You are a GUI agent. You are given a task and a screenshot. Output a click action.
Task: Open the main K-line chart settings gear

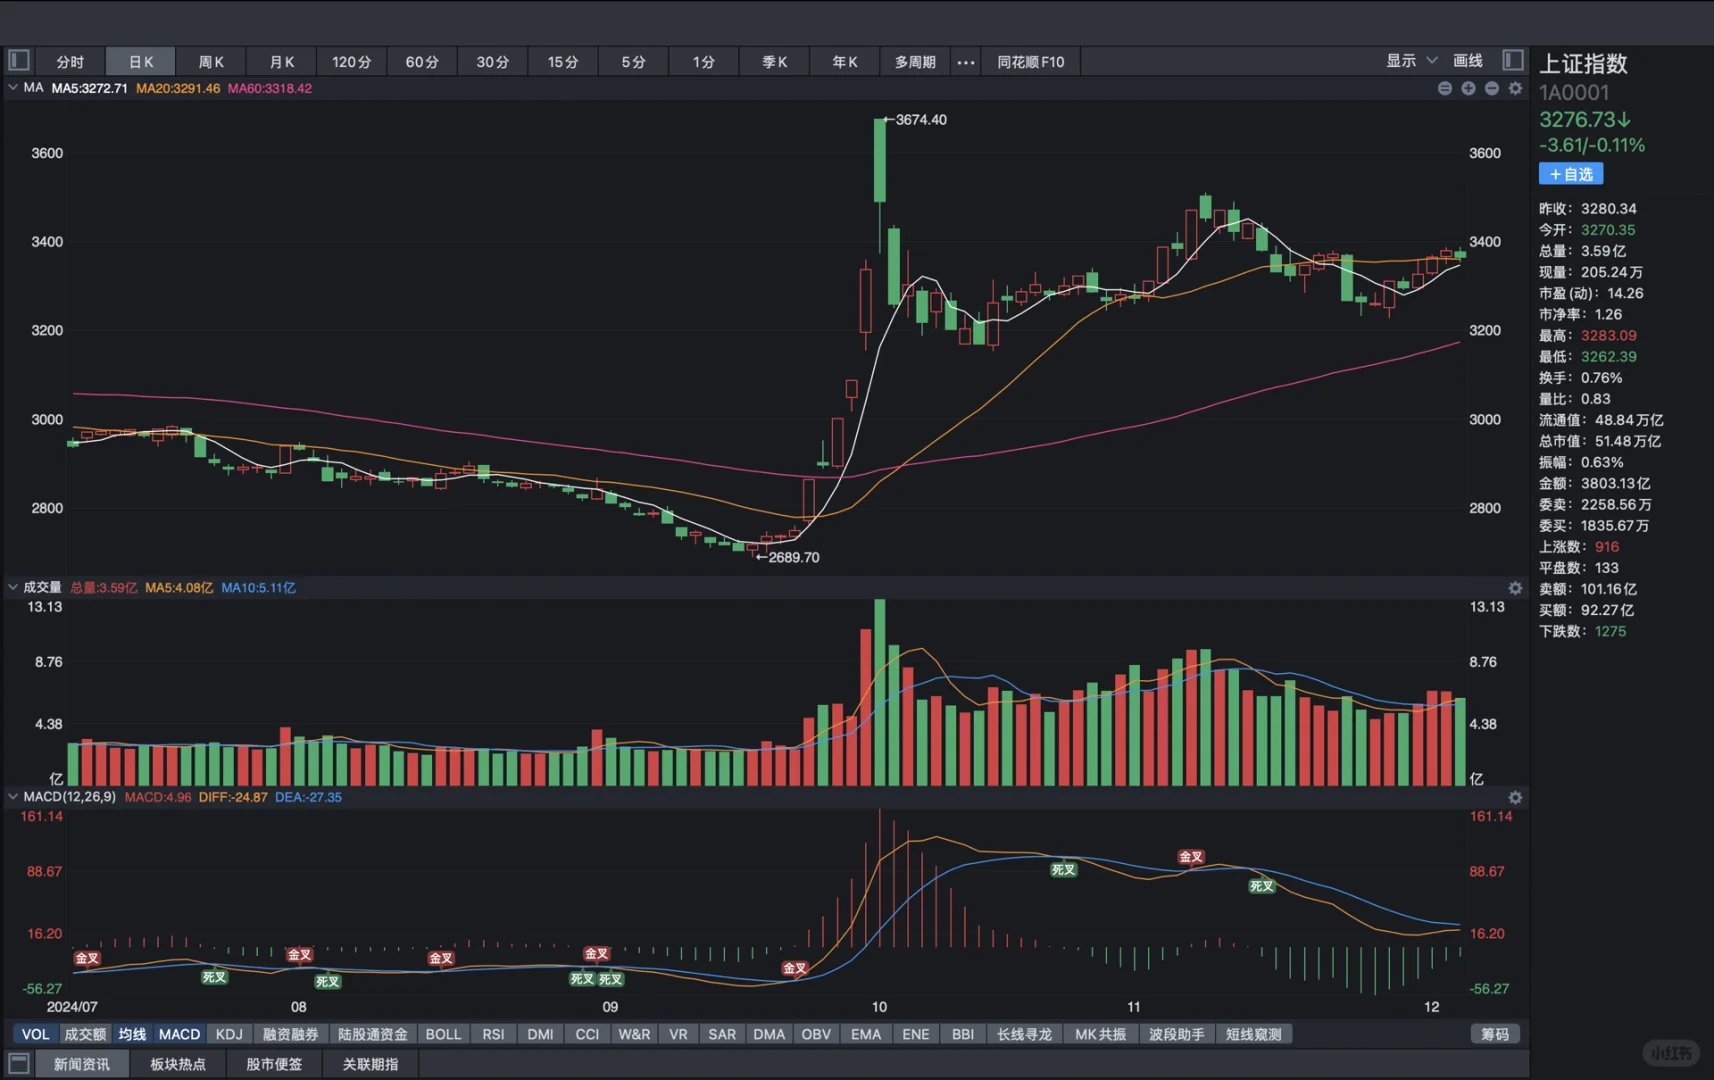coord(1515,88)
